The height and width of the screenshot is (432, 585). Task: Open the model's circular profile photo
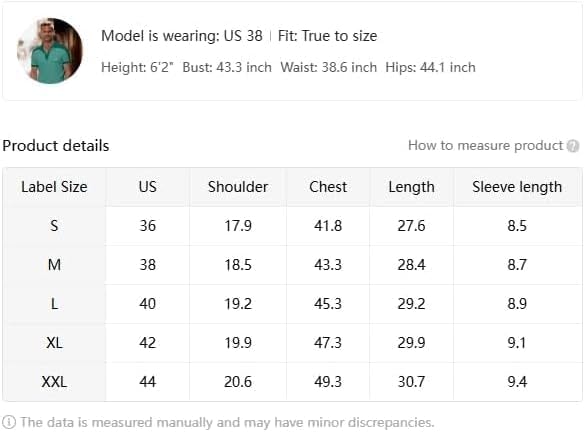[50, 51]
